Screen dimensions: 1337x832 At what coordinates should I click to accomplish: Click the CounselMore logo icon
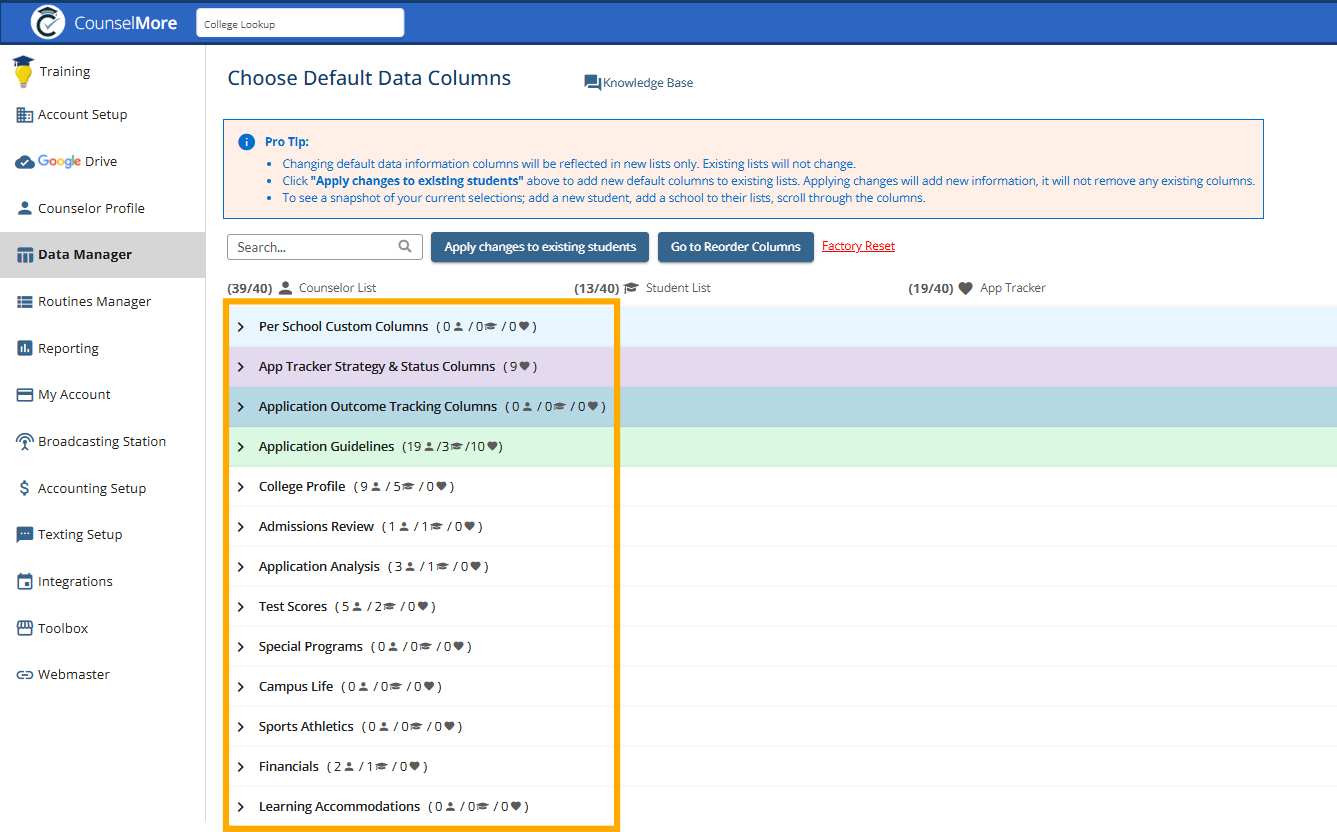point(48,22)
